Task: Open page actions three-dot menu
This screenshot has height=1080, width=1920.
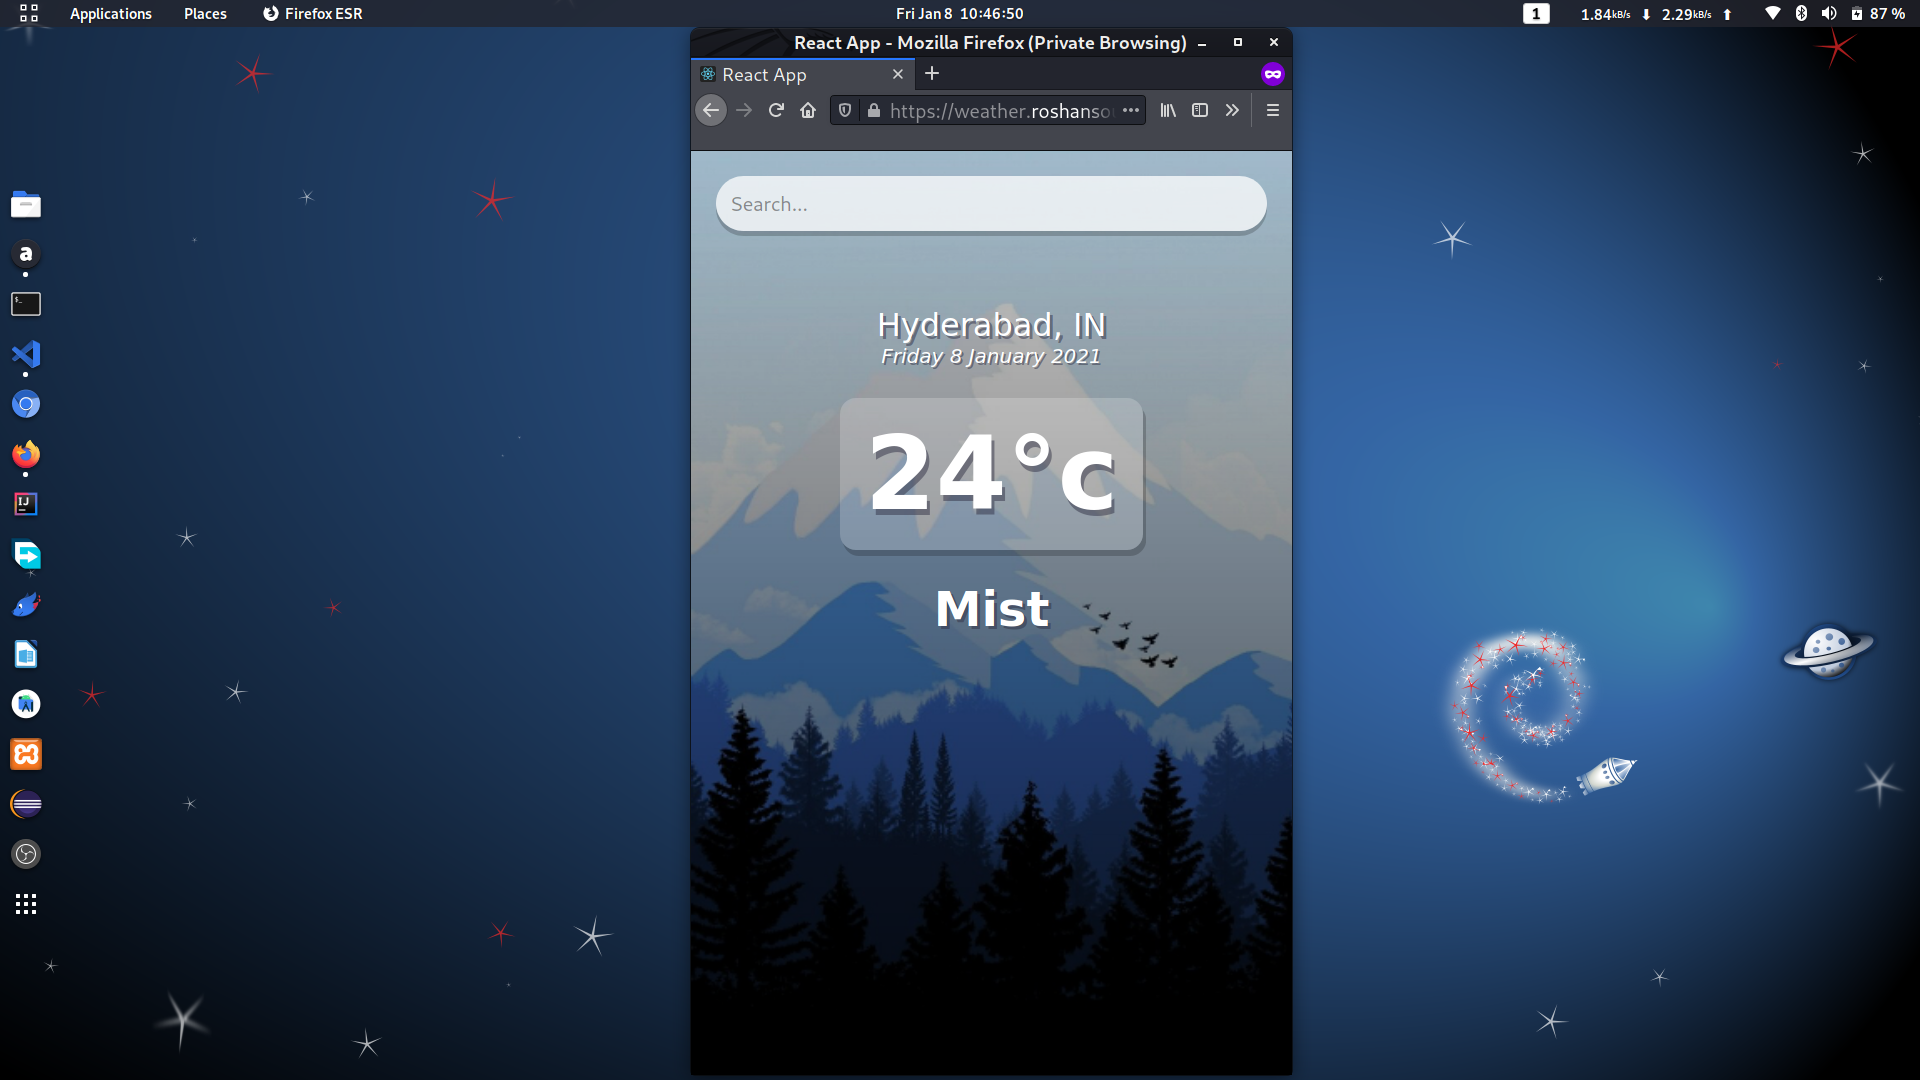Action: (1131, 110)
